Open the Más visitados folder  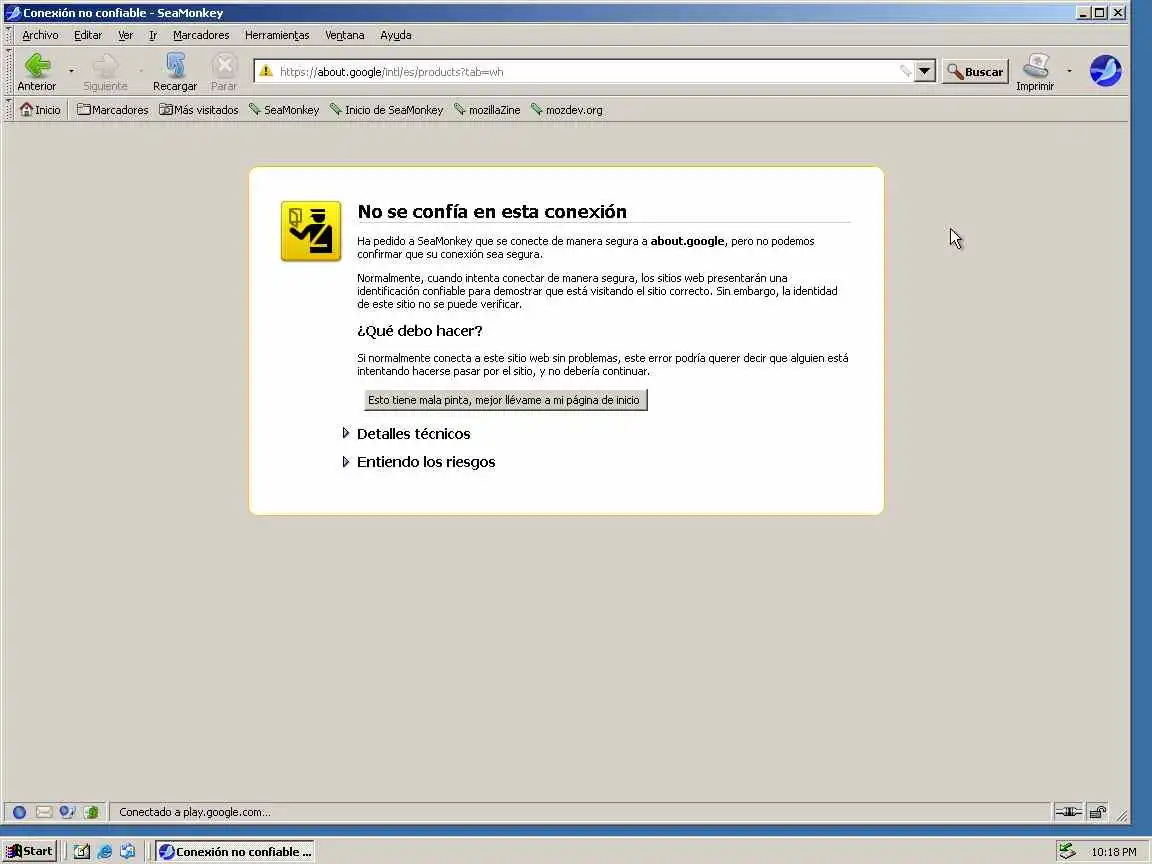198,109
